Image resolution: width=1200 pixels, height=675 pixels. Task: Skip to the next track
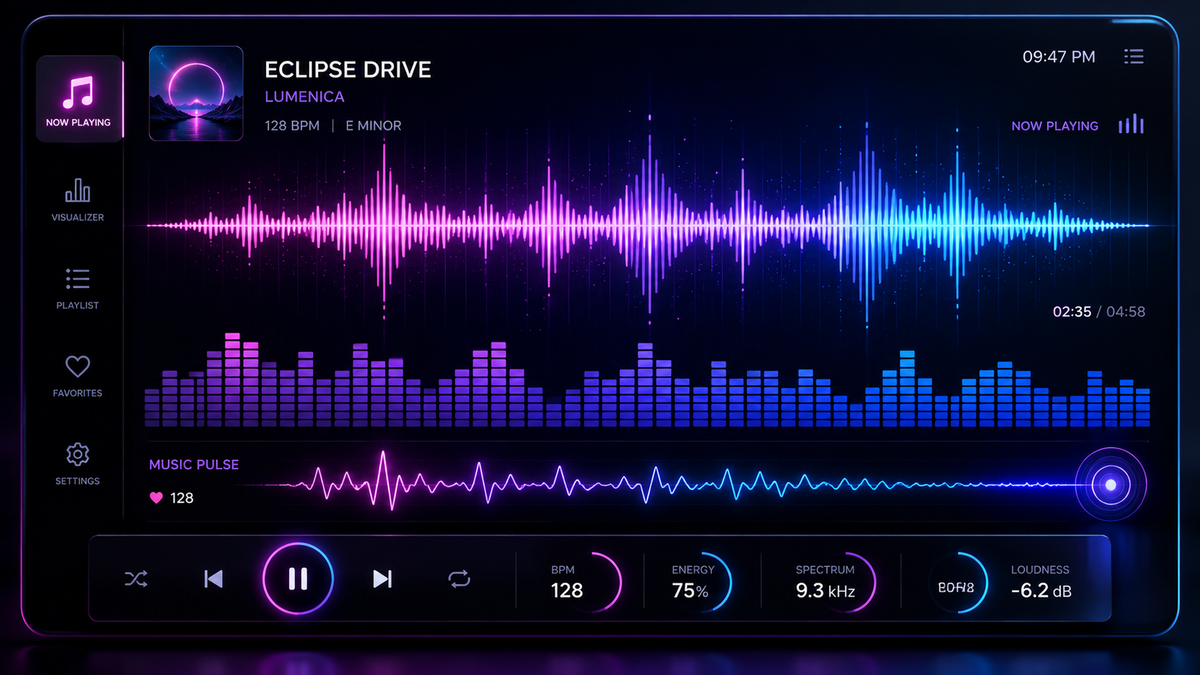coord(382,579)
